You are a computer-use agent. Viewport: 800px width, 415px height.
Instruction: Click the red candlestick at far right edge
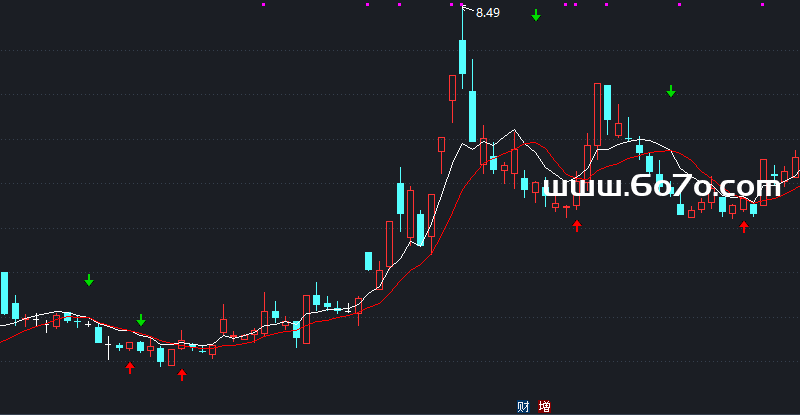[796, 167]
